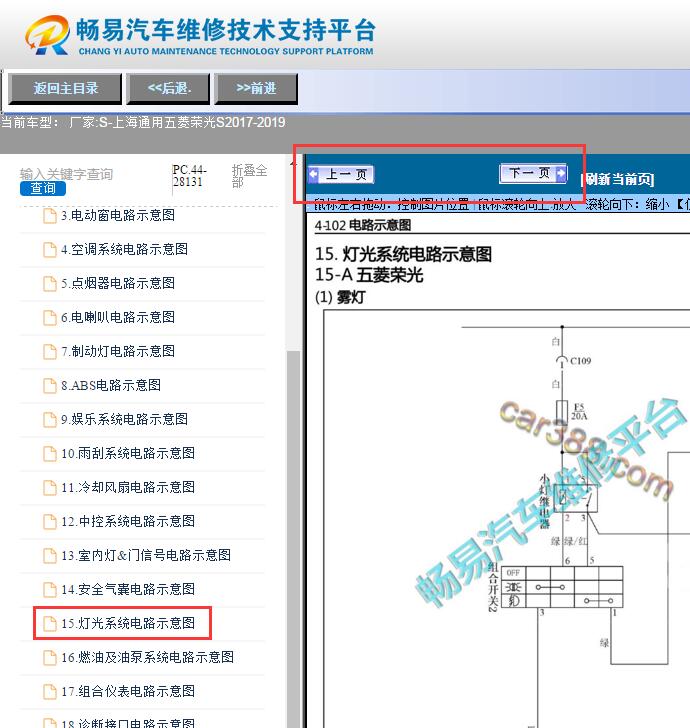Click the right arrow icon on 下一页
Image resolution: width=690 pixels, height=728 pixels.
tap(561, 174)
